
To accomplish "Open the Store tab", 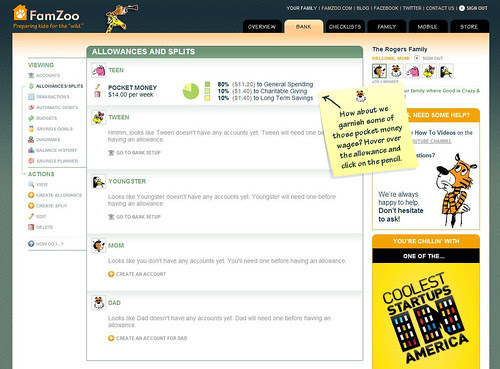I will point(469,27).
